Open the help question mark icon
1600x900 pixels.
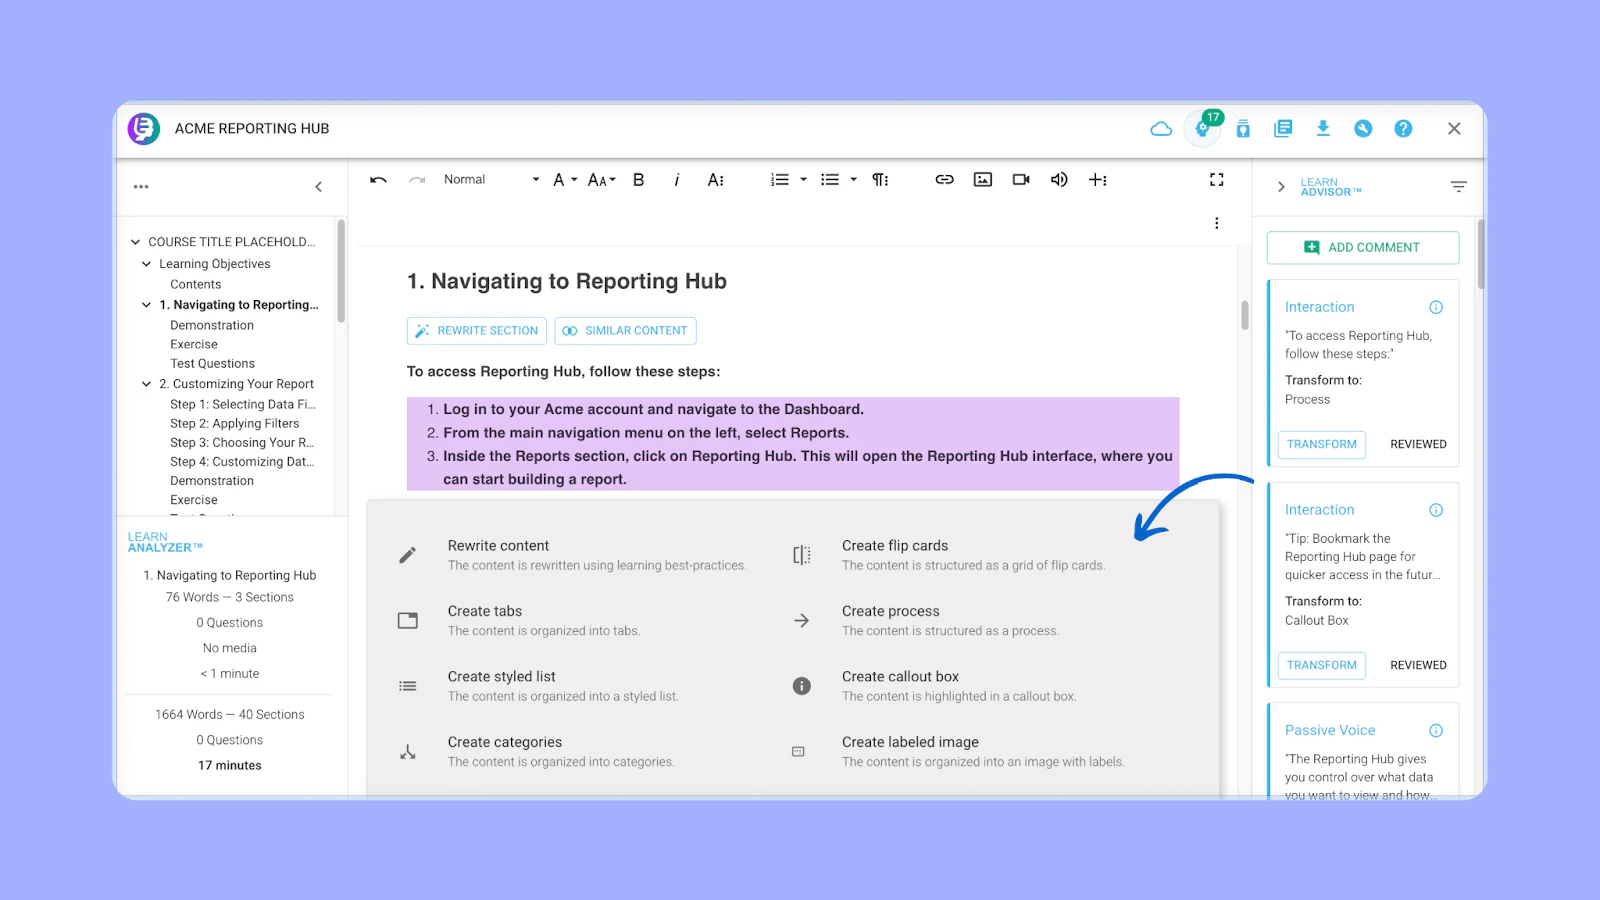click(1403, 129)
